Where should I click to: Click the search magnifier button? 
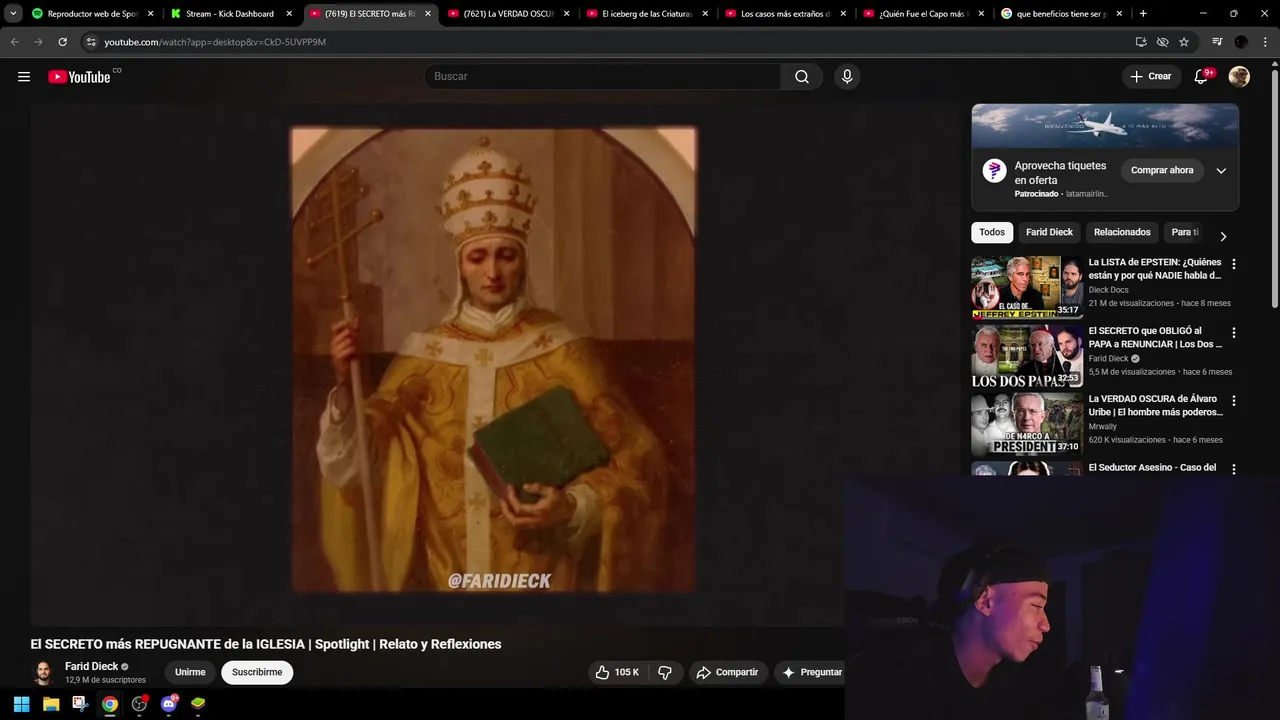coord(802,77)
